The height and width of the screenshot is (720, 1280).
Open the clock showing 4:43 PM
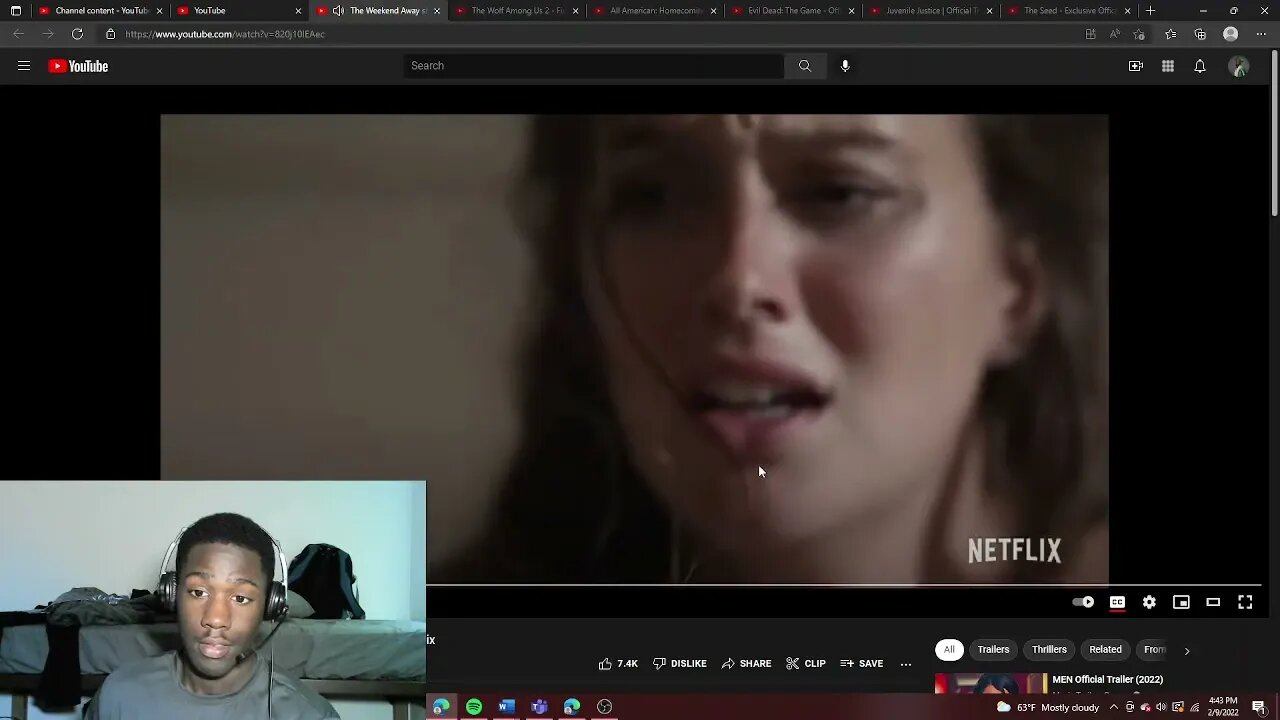click(x=1224, y=707)
